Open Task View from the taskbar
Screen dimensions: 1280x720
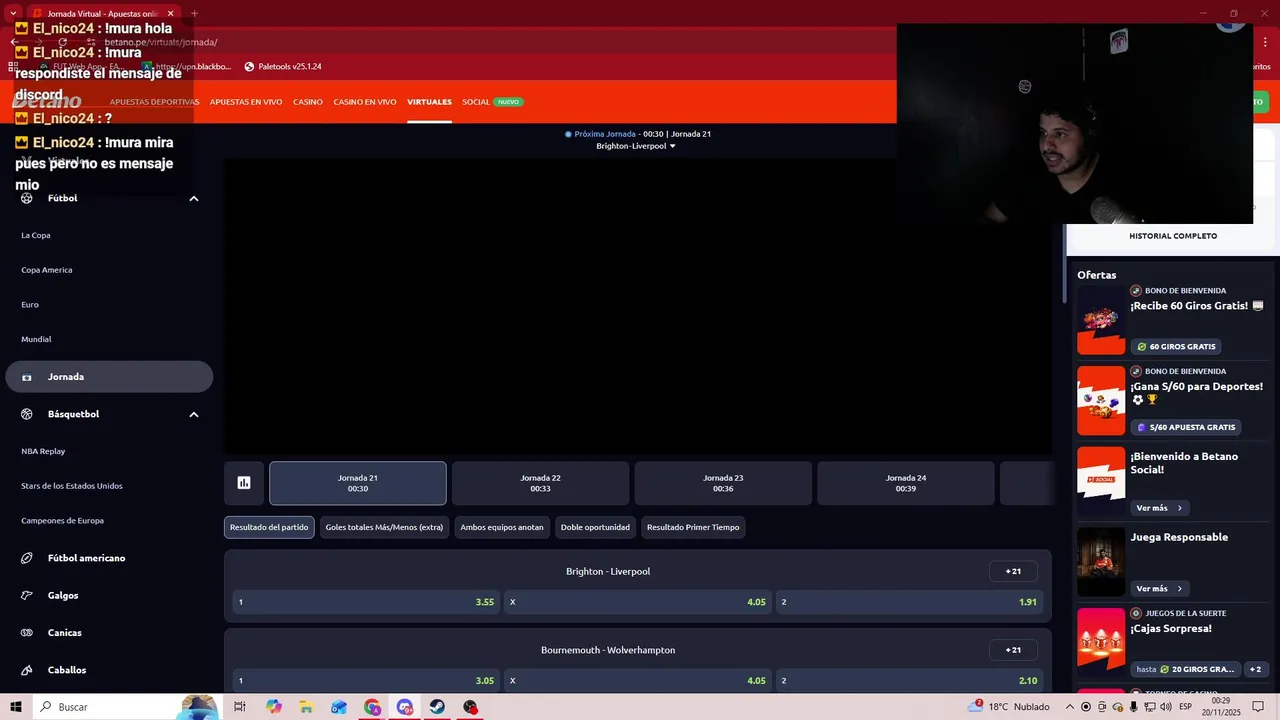coord(240,707)
